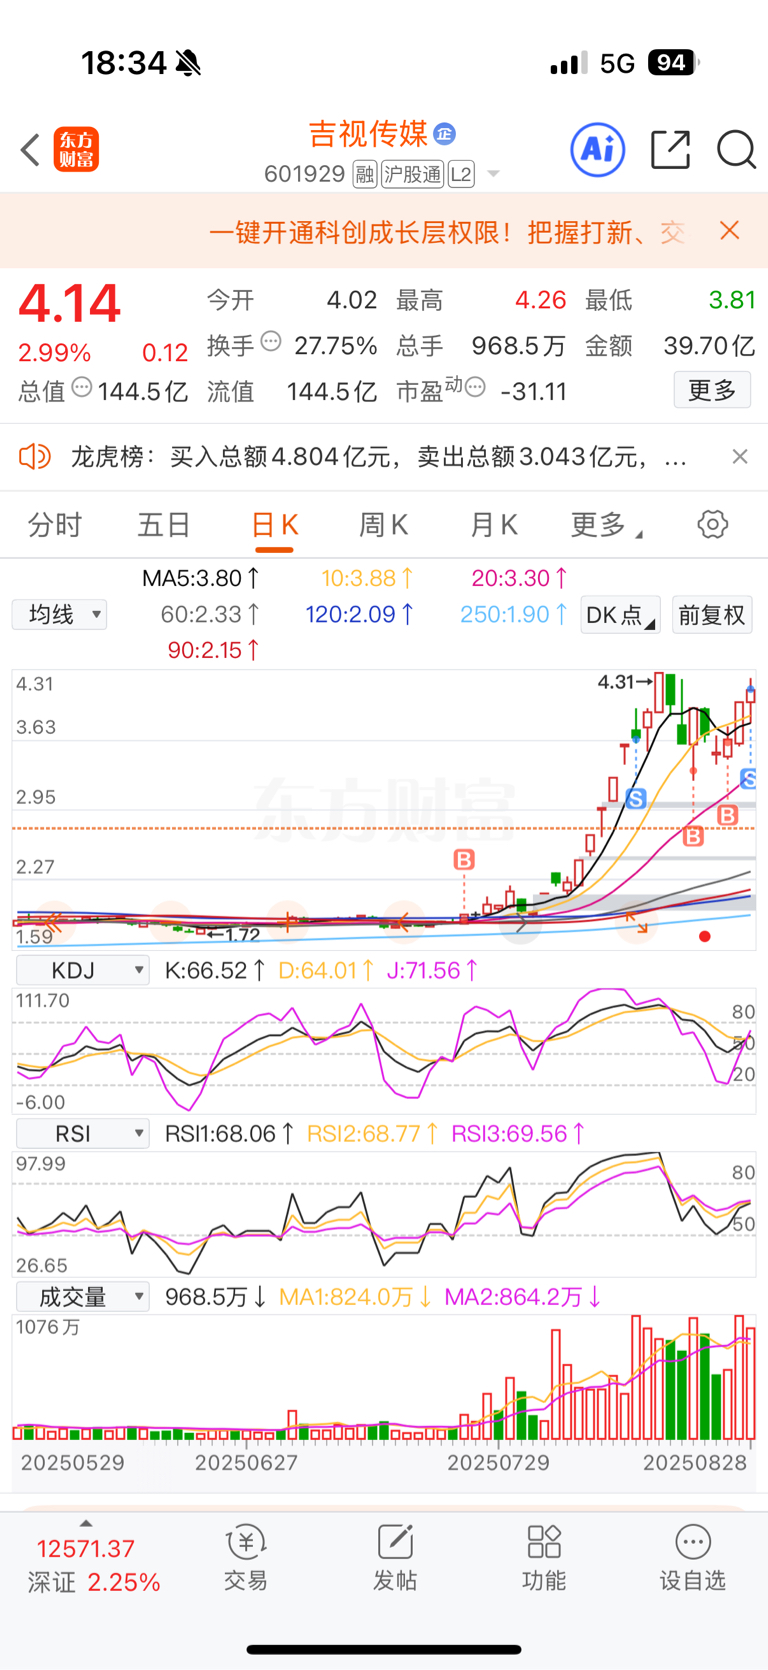Tap the speaker announcement icon

point(35,457)
